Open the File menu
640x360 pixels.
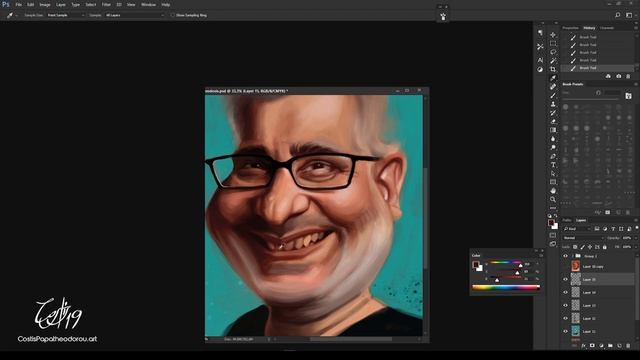click(x=18, y=4)
